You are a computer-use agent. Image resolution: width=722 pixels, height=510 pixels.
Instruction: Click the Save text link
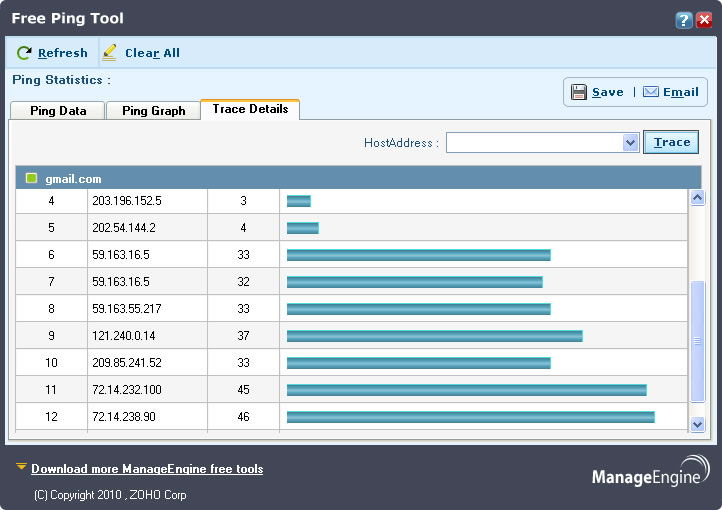pos(607,92)
